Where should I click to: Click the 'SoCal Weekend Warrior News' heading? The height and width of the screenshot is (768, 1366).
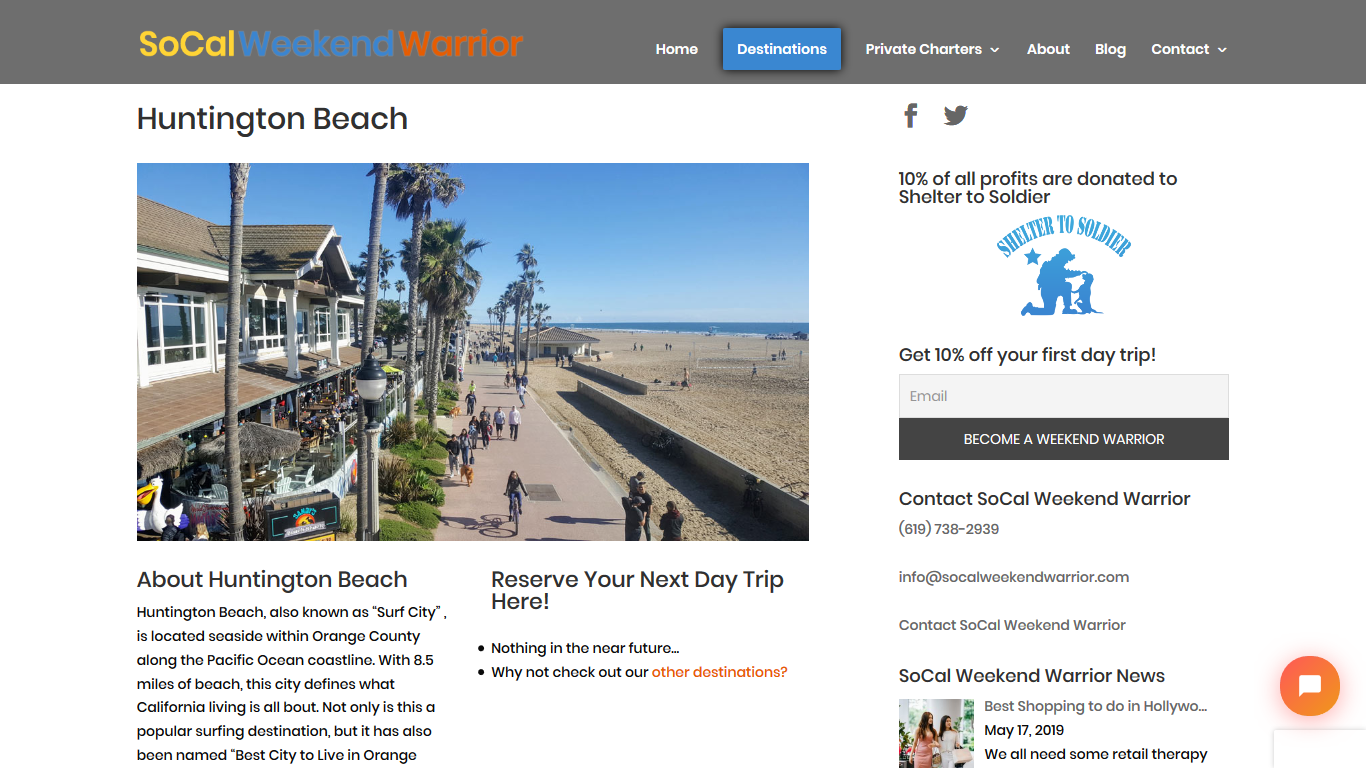(1032, 676)
